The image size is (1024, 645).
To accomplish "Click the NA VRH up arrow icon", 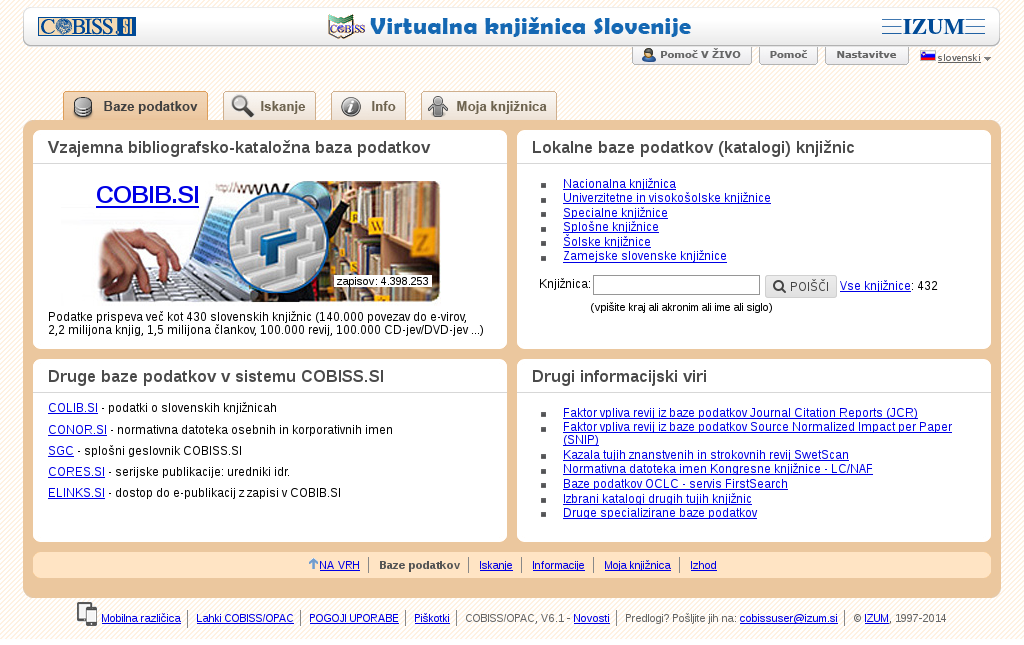I will tap(313, 564).
